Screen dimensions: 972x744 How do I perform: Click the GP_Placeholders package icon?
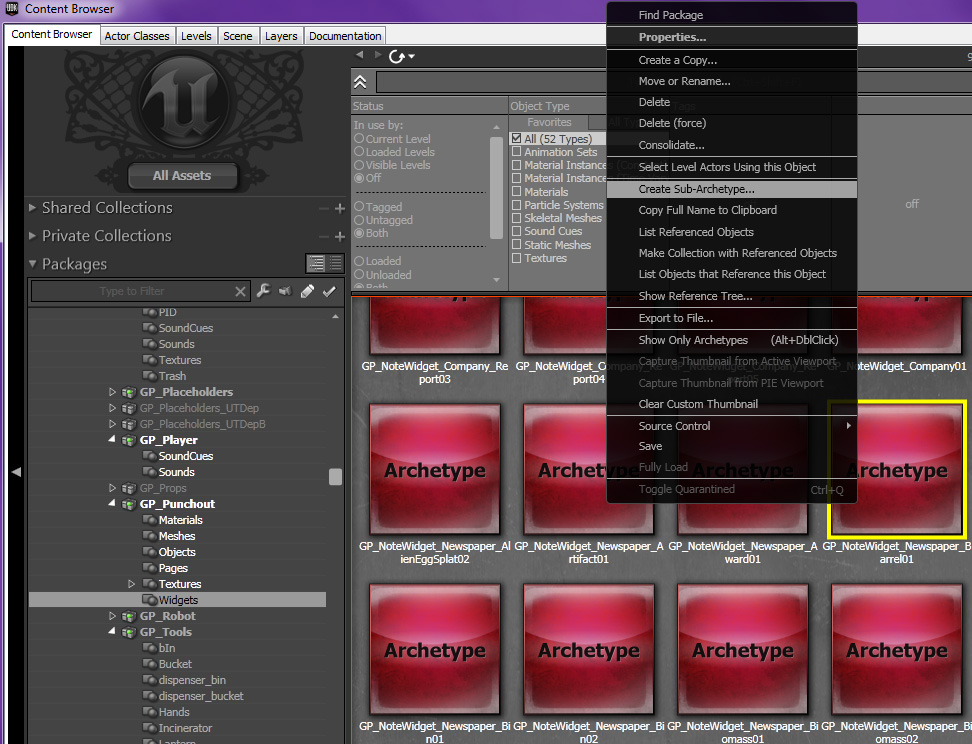point(128,392)
